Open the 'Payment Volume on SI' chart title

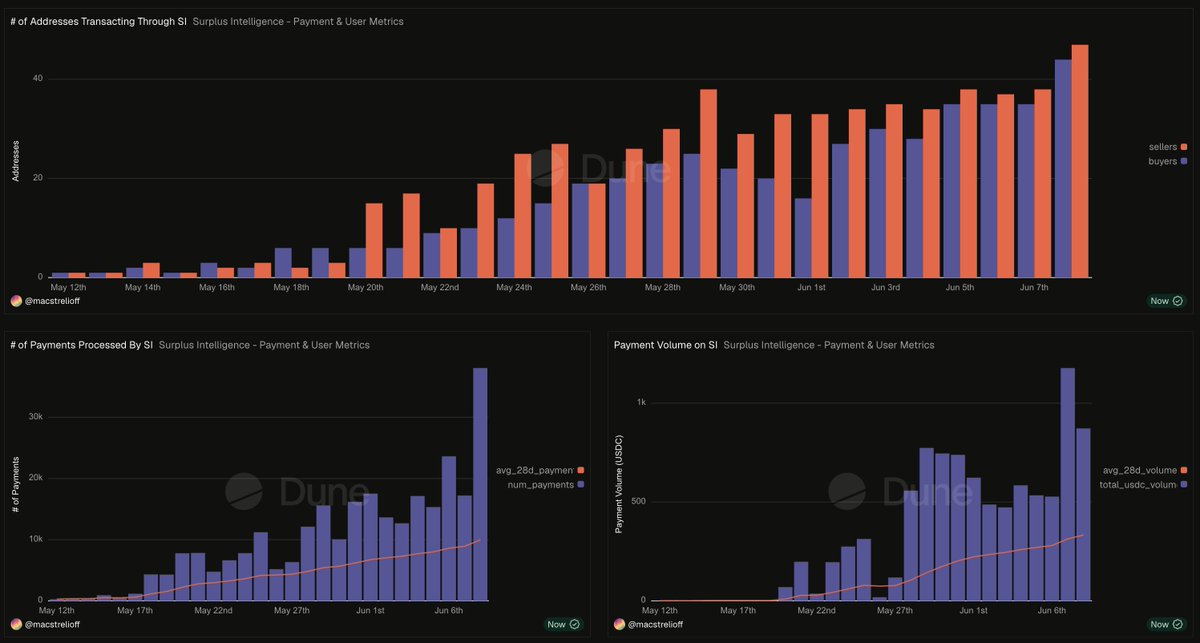[666, 345]
